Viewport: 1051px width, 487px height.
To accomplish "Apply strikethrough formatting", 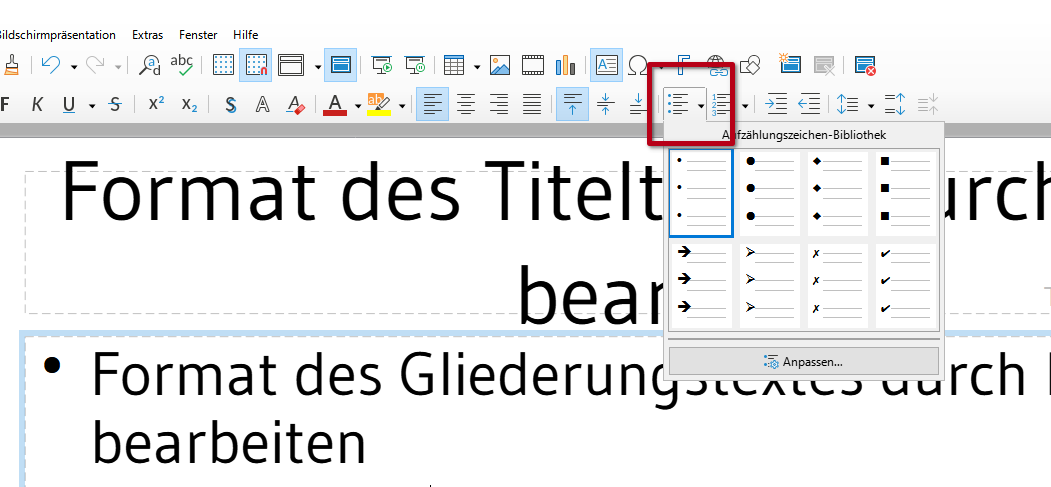I will click(x=115, y=104).
